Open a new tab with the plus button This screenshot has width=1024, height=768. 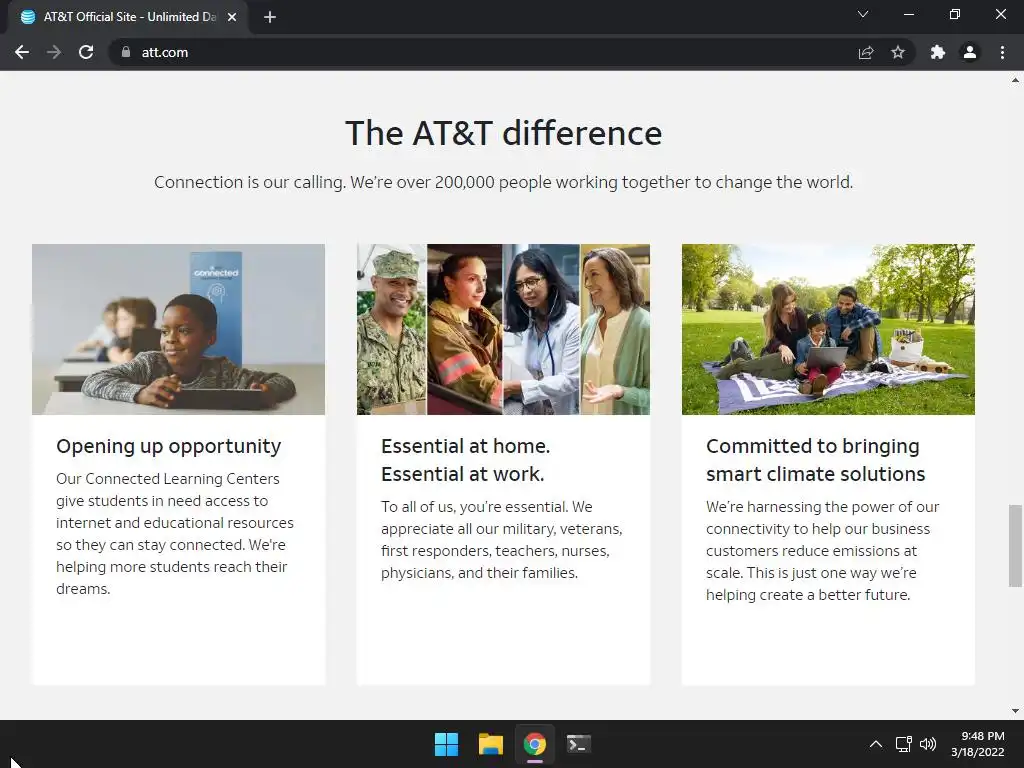tap(270, 18)
